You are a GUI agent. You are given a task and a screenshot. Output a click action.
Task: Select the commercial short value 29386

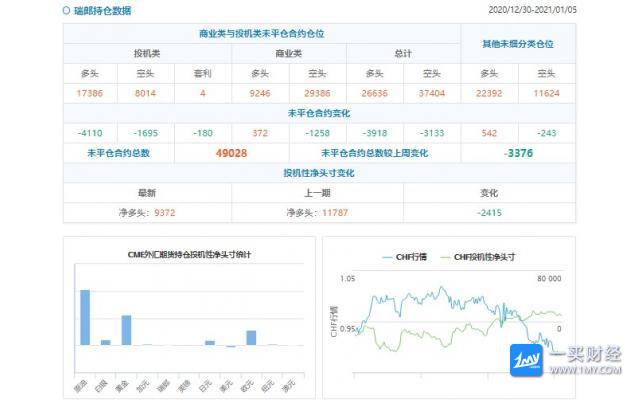(317, 93)
